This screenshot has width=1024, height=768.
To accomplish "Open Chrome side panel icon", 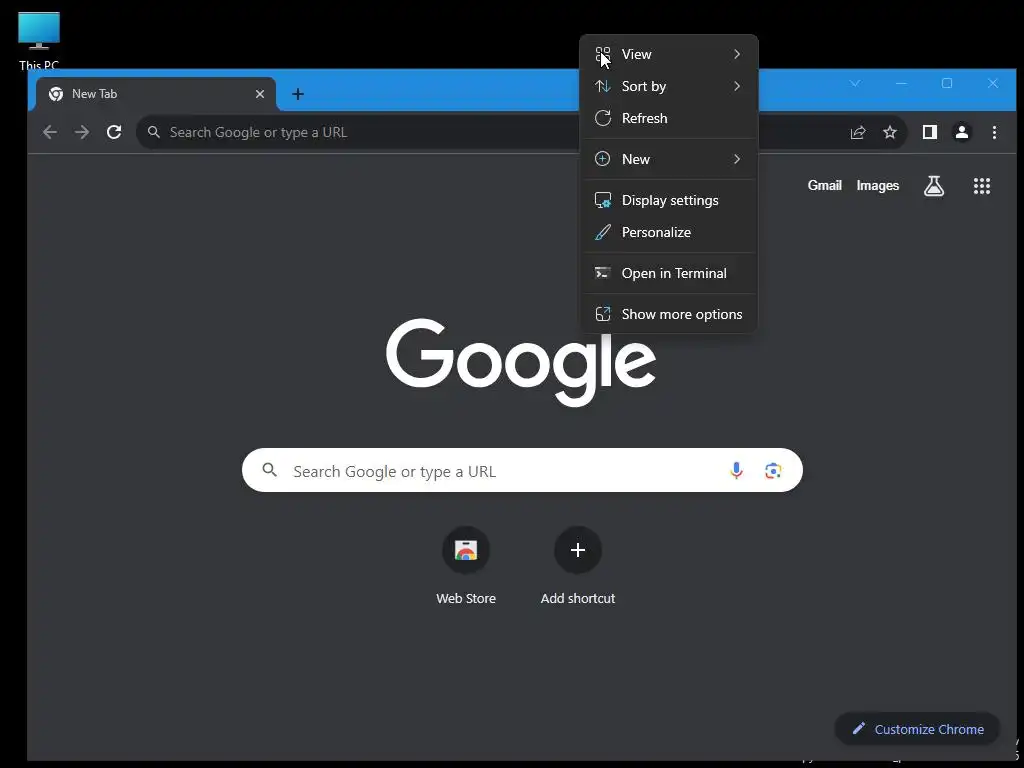I will point(930,133).
